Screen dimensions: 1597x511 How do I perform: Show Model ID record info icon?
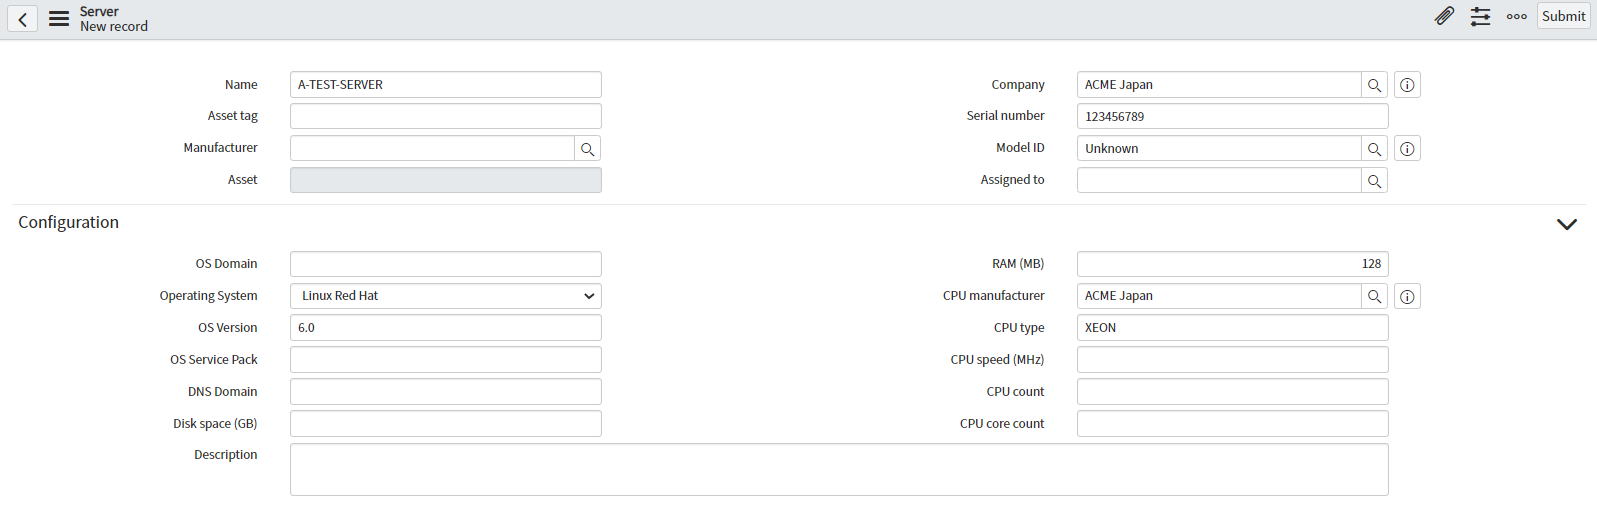[1407, 149]
